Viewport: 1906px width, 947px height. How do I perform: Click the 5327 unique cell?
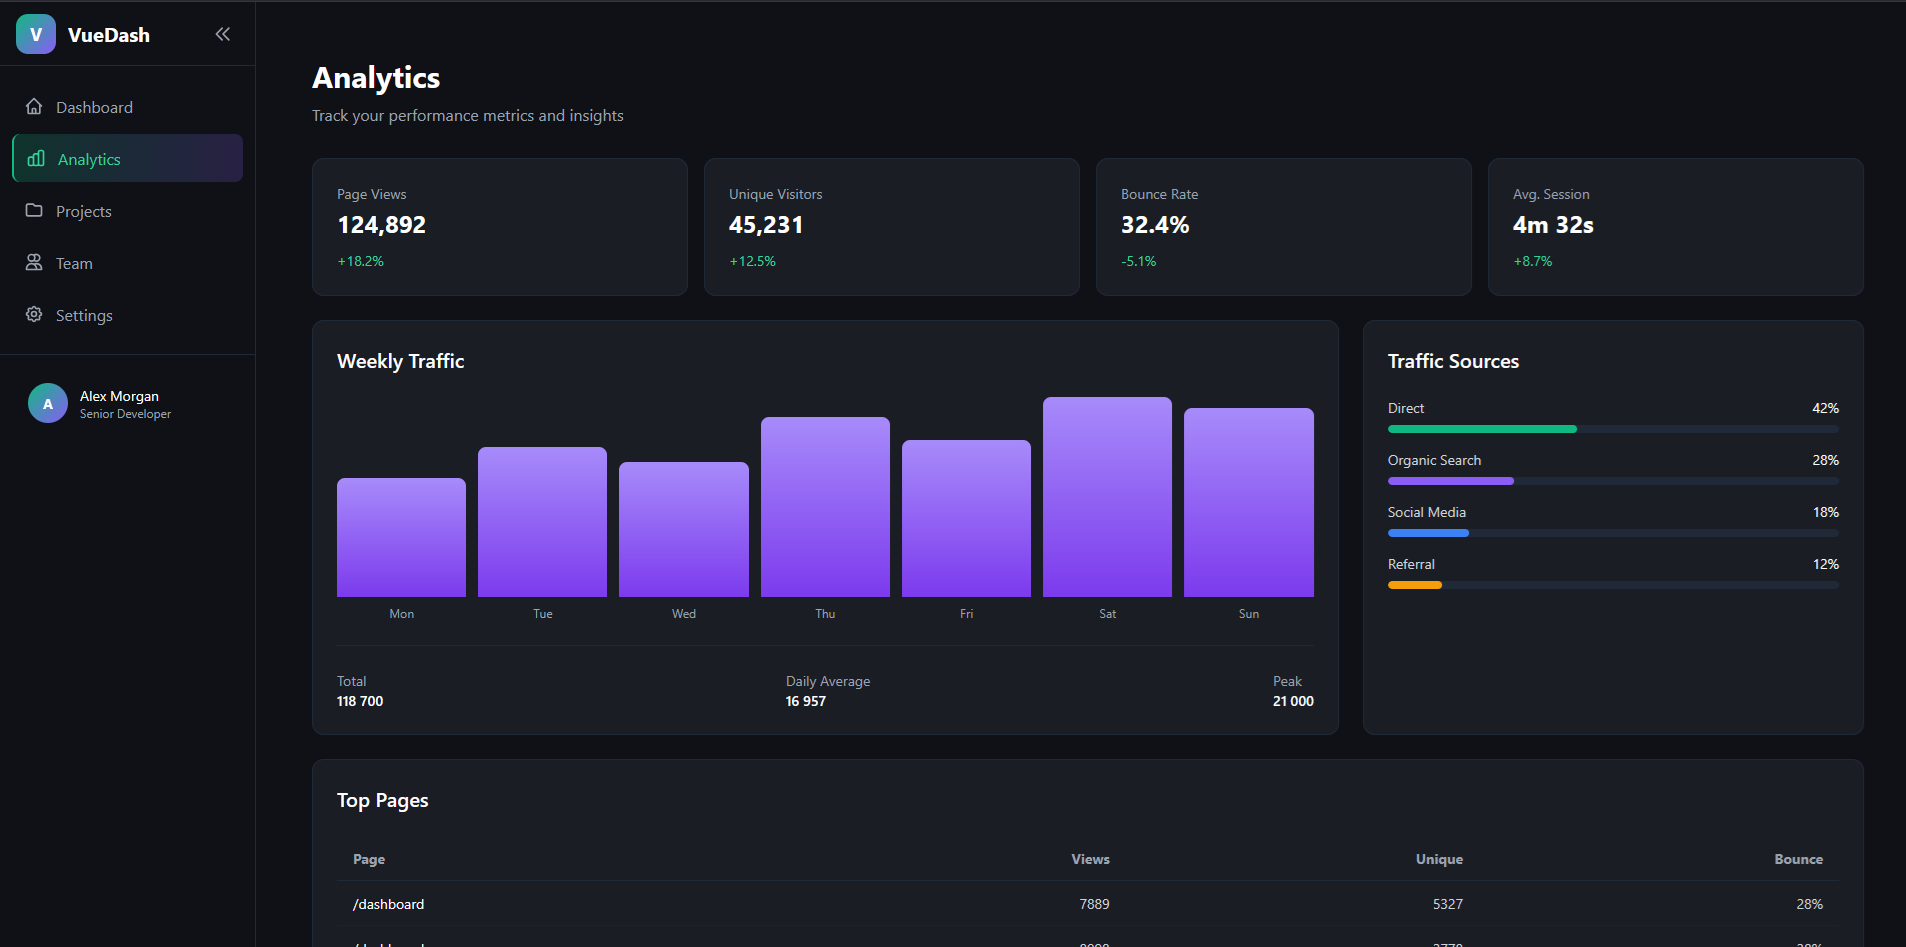[x=1447, y=904]
